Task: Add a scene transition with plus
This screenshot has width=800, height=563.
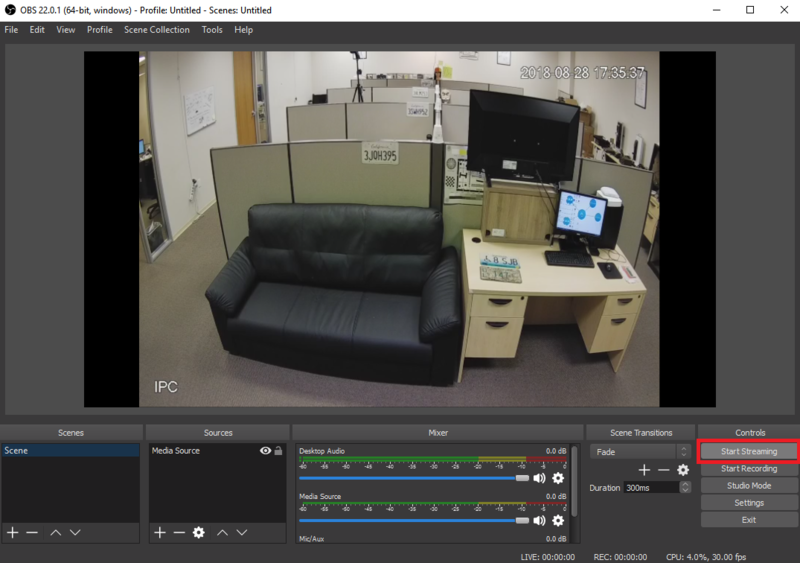Action: click(x=644, y=470)
